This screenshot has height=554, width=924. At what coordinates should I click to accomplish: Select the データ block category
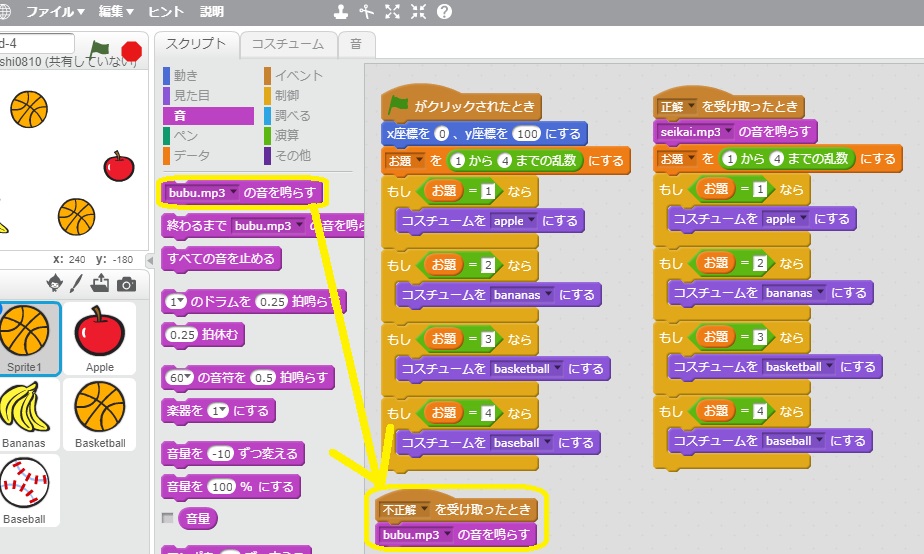coord(208,156)
